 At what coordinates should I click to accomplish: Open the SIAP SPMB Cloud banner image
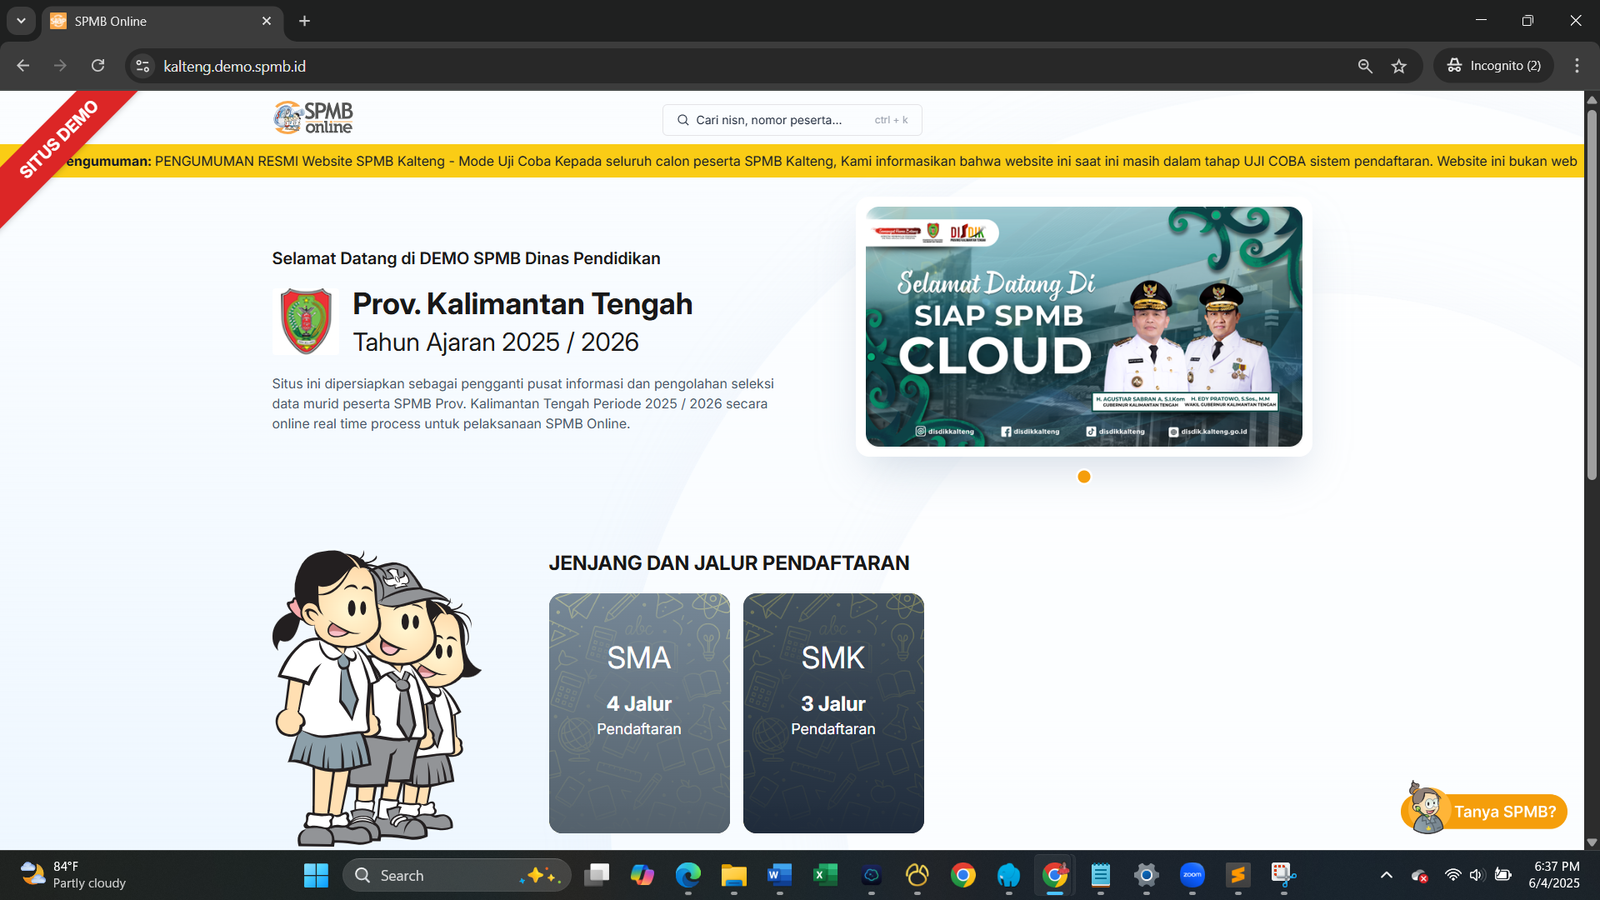pos(1084,327)
